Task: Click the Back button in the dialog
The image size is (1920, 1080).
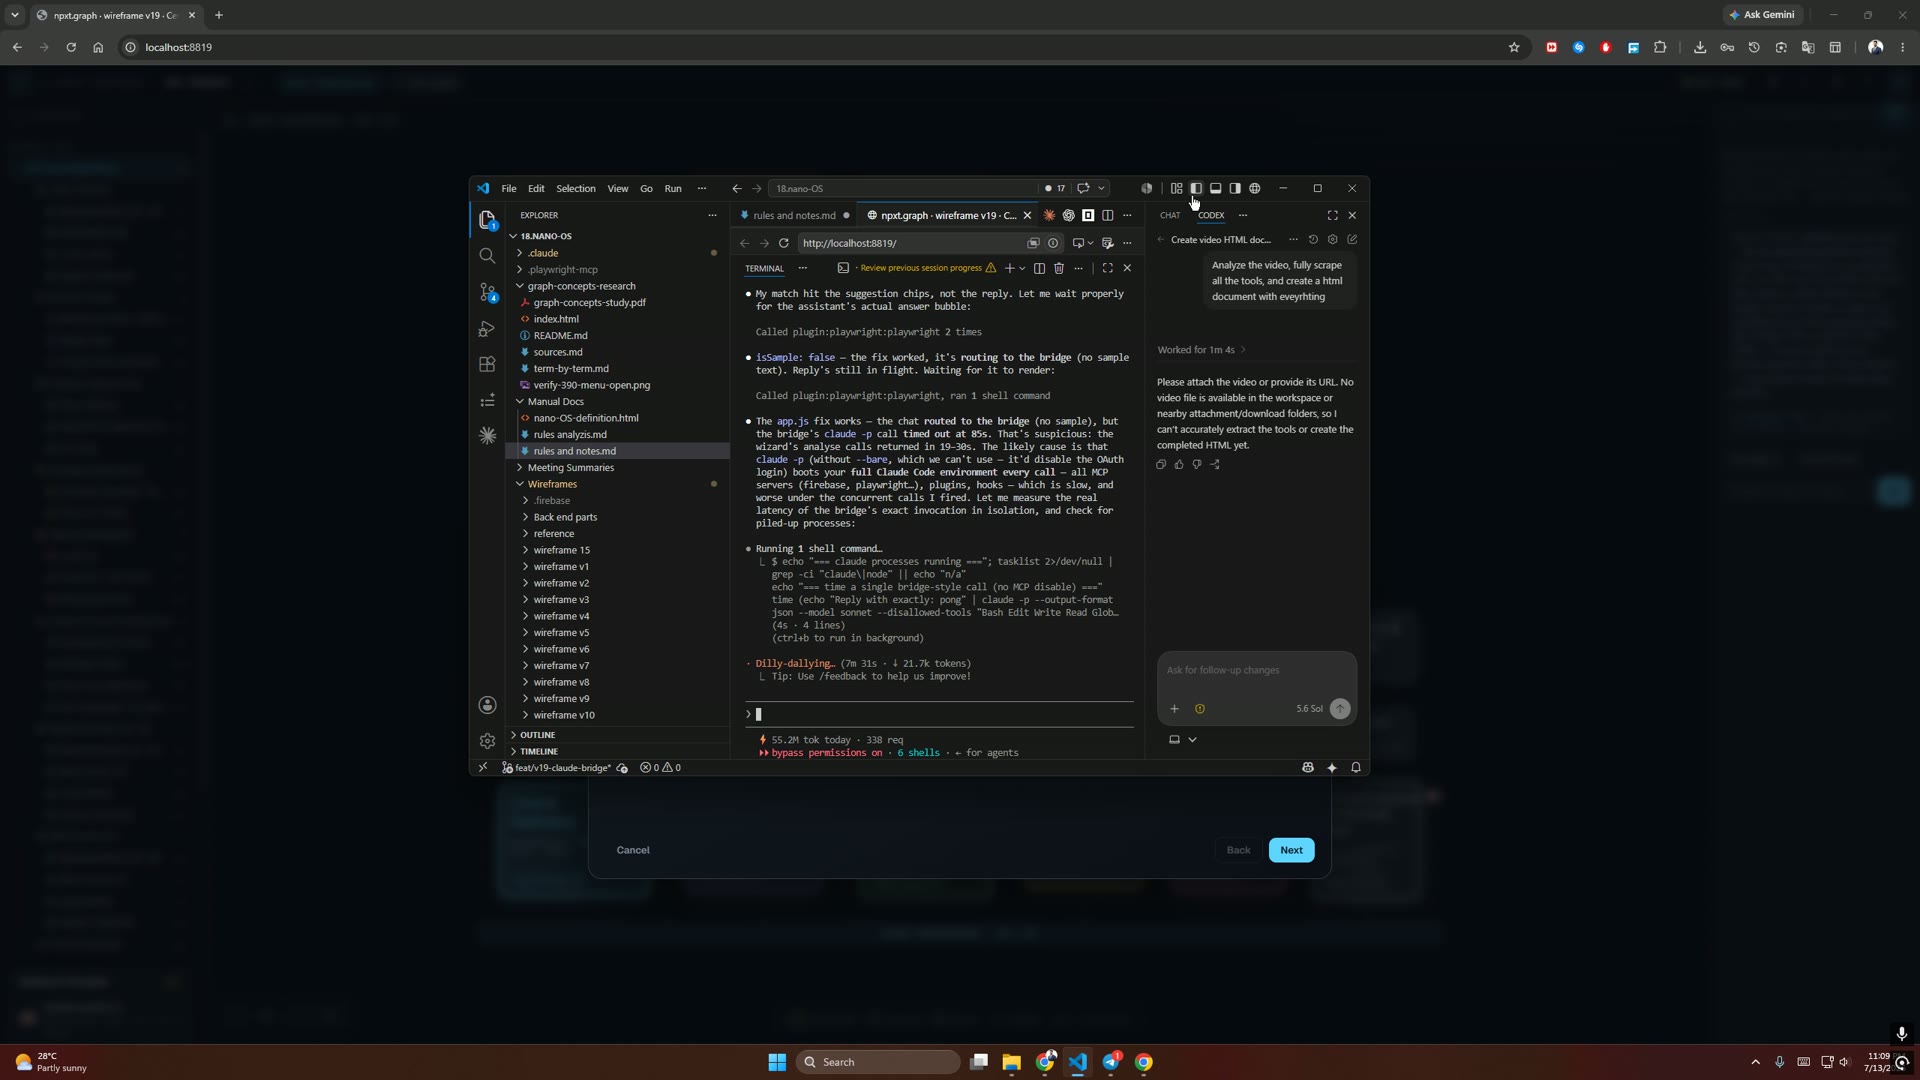Action: (1238, 850)
